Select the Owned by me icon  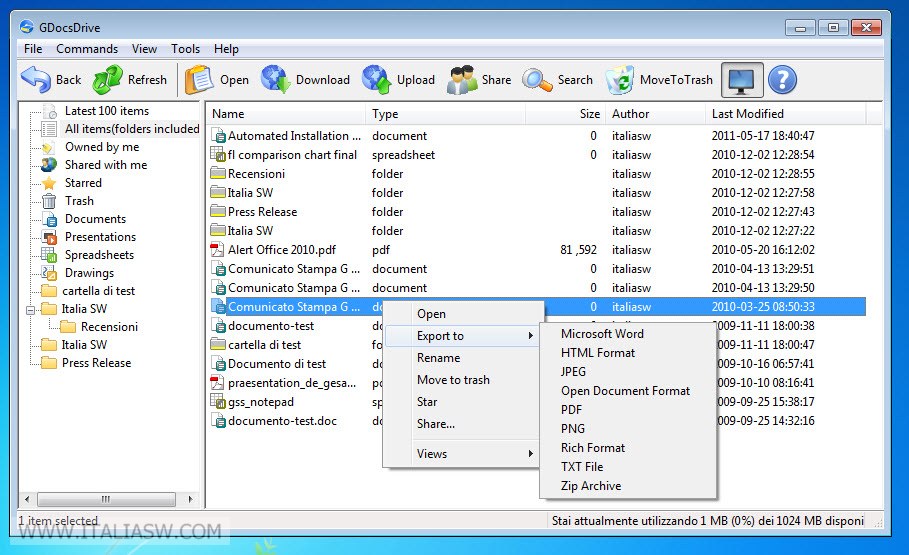click(49, 147)
